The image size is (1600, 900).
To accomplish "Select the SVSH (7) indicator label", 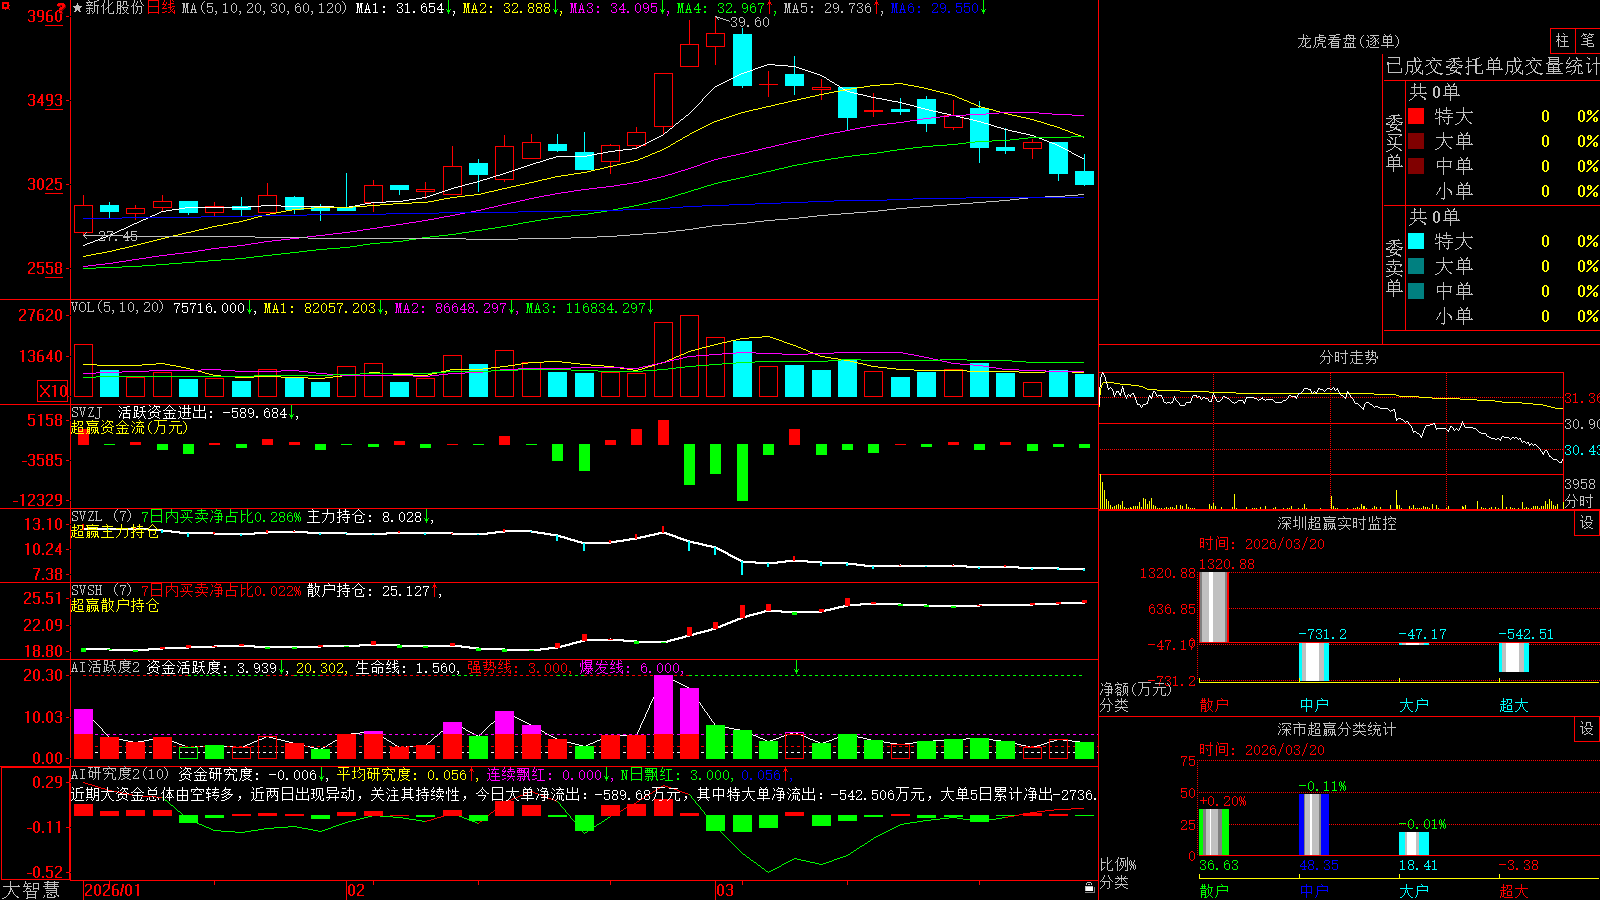I will [102, 591].
